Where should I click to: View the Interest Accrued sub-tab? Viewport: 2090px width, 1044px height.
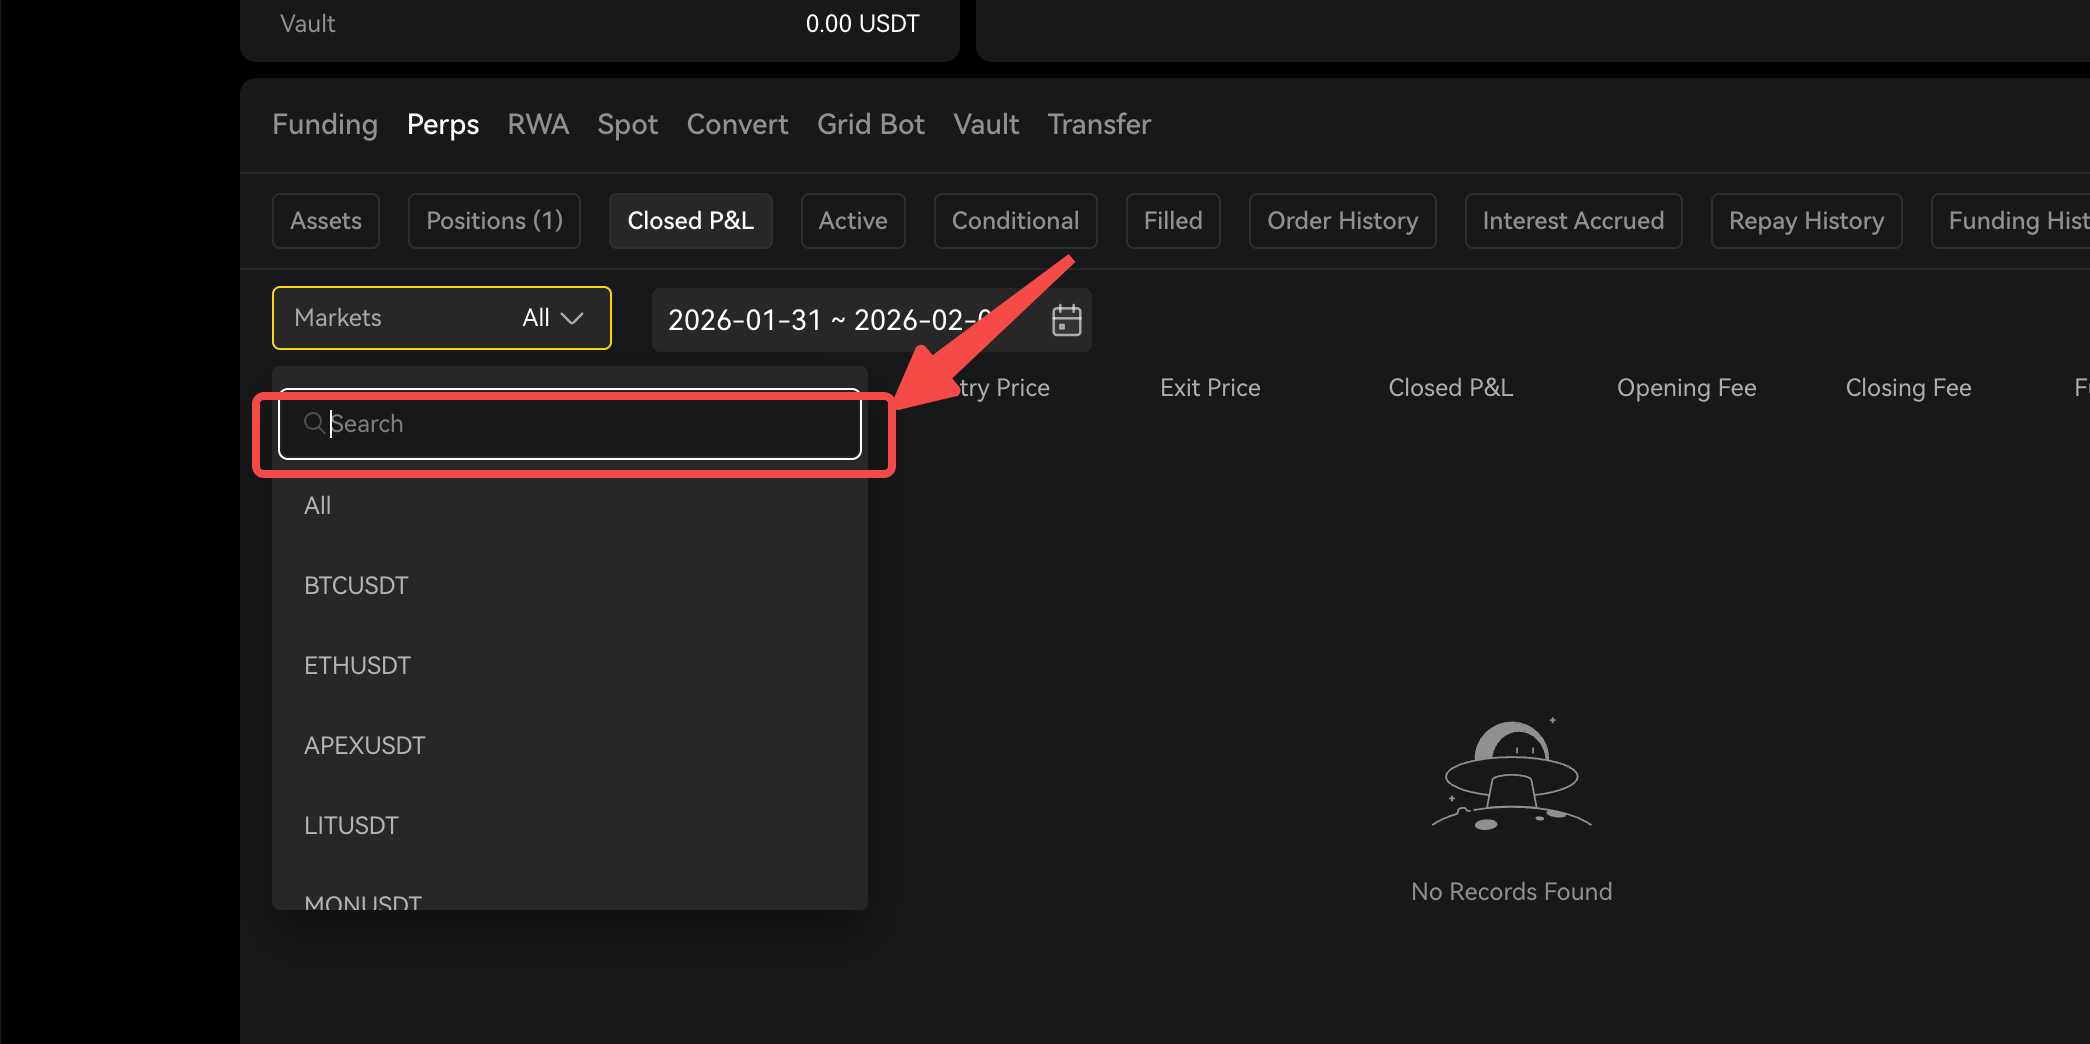click(1573, 220)
